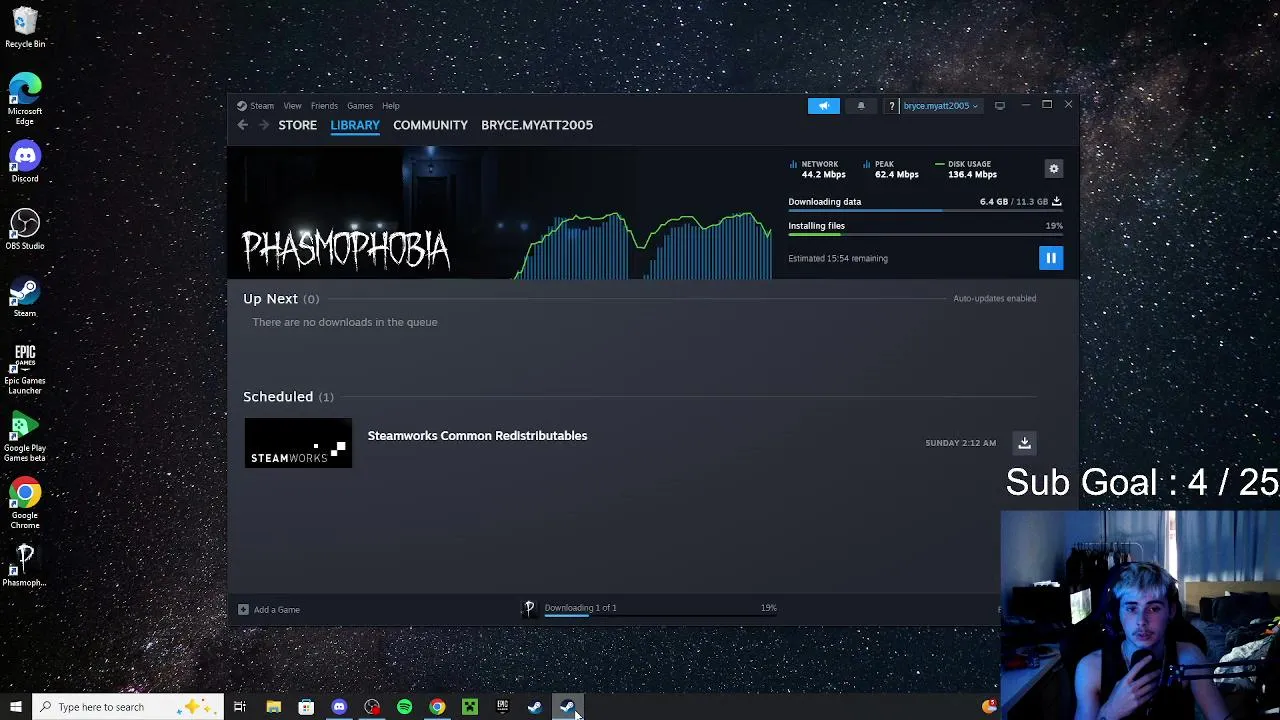Click Add a Game
Screen dimensions: 1280x720
[277, 610]
